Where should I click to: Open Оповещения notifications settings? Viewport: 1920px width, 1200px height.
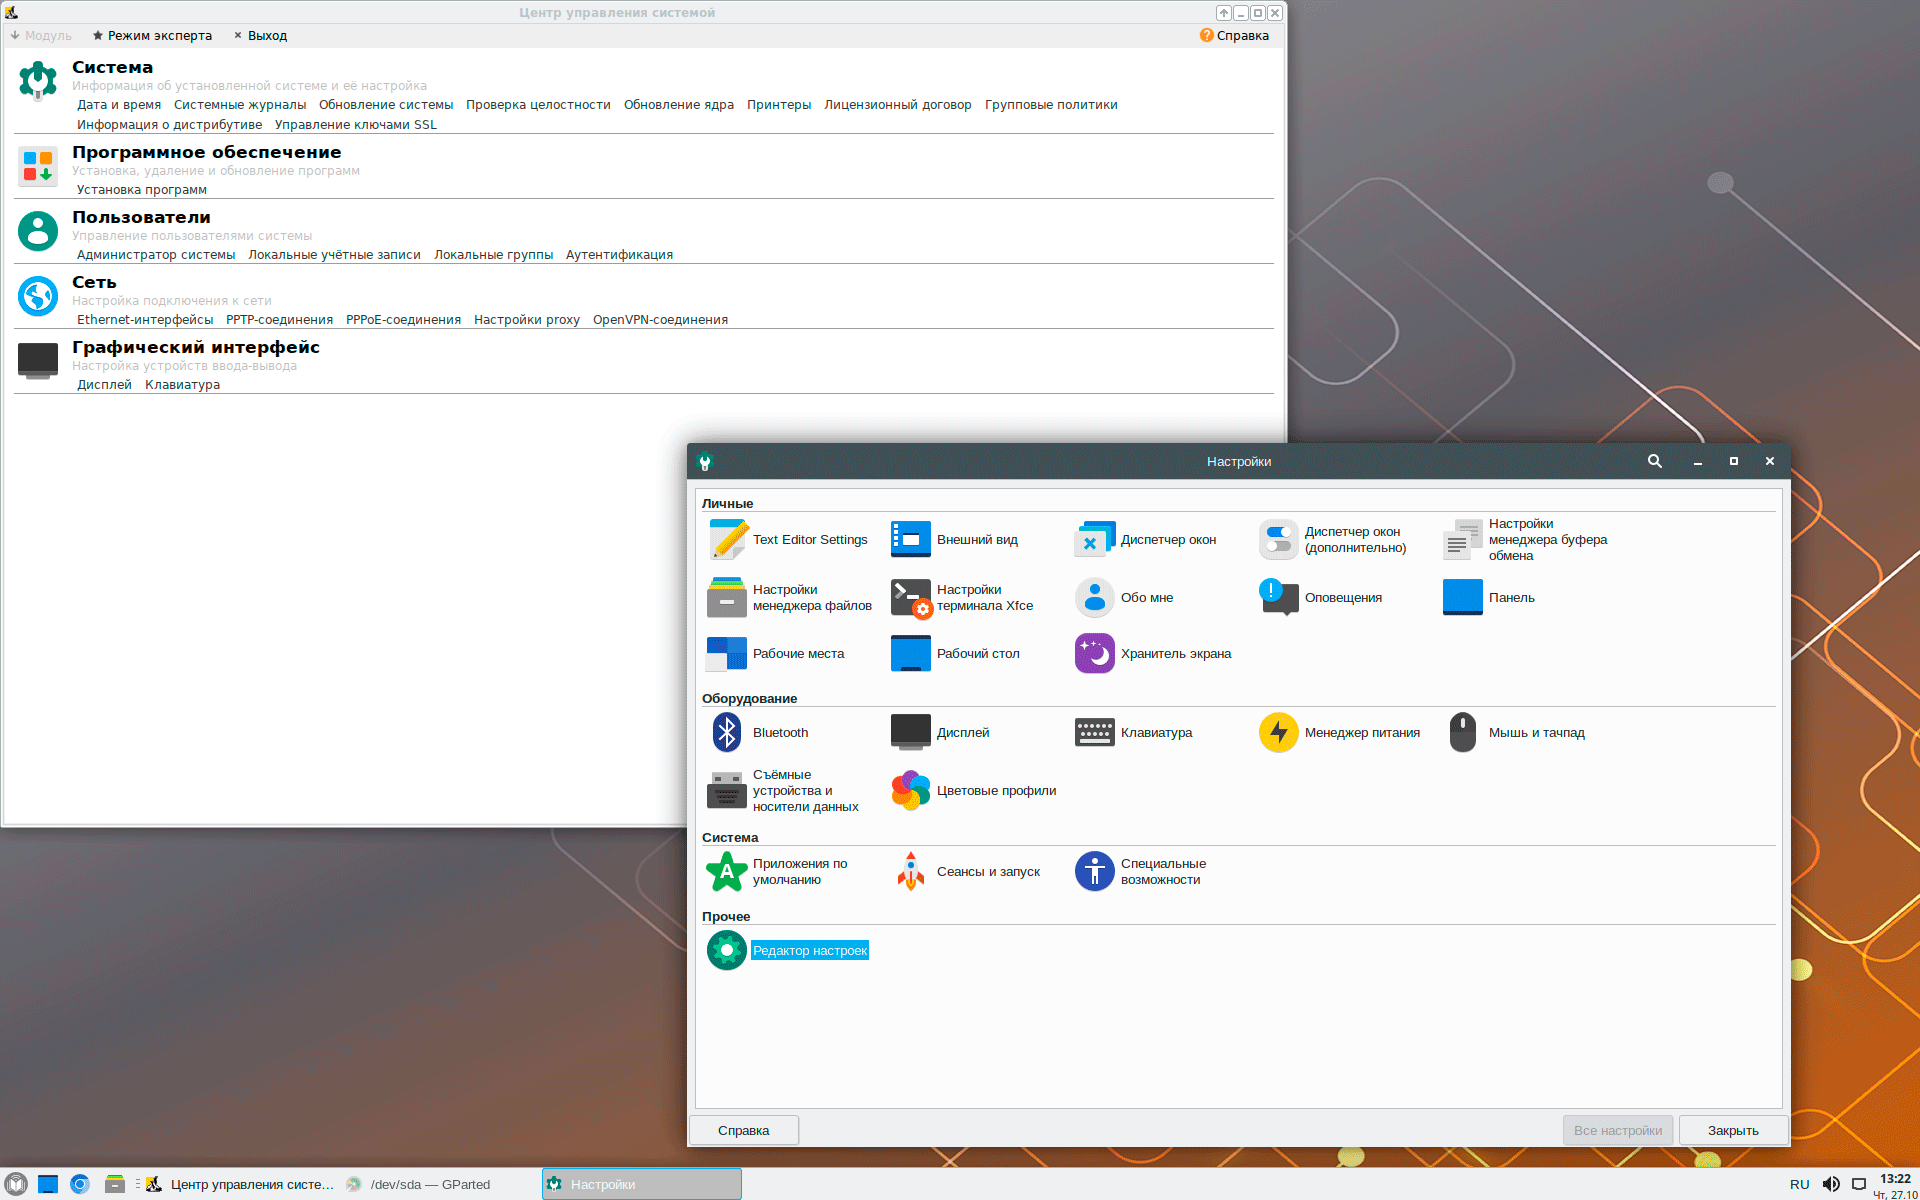[1278, 598]
